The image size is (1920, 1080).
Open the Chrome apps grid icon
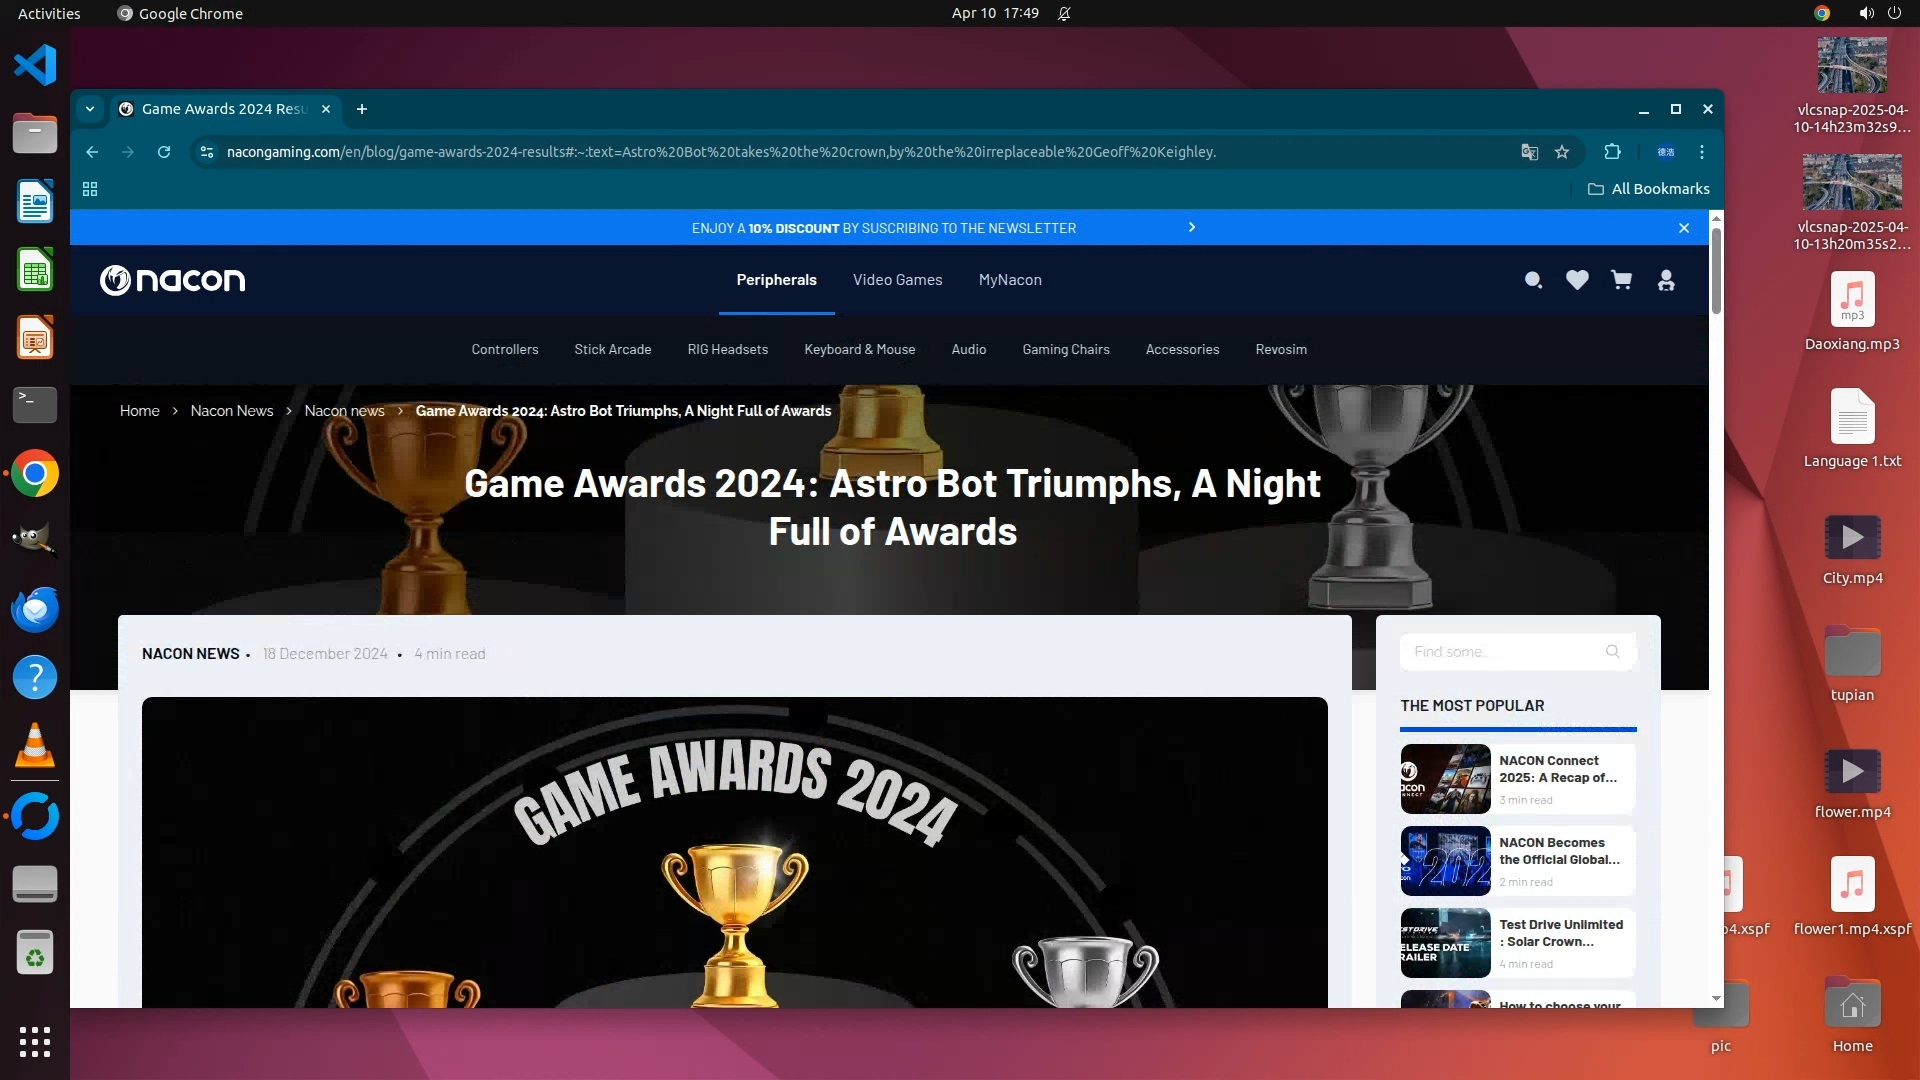click(x=90, y=189)
